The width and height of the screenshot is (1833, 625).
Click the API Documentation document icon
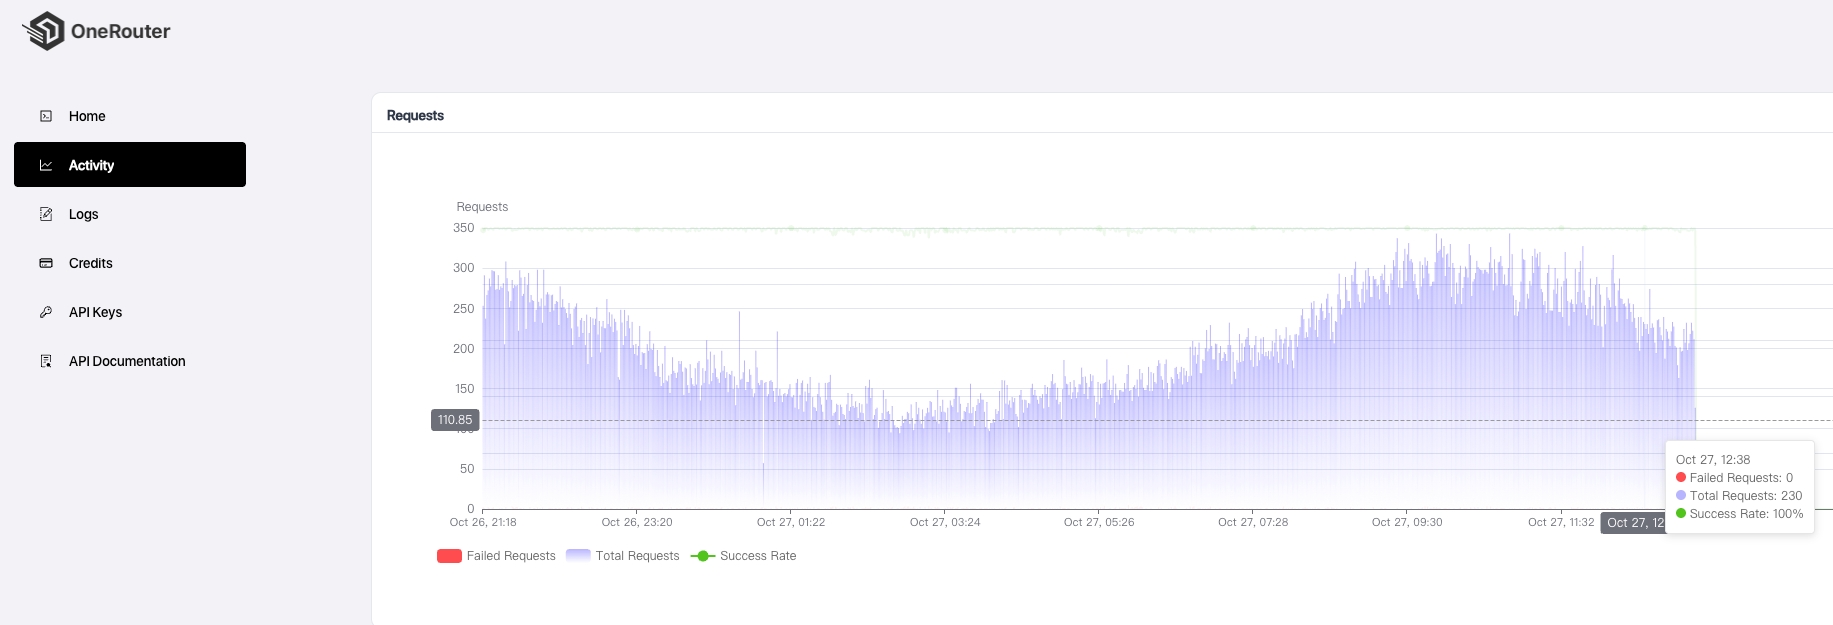(x=46, y=361)
